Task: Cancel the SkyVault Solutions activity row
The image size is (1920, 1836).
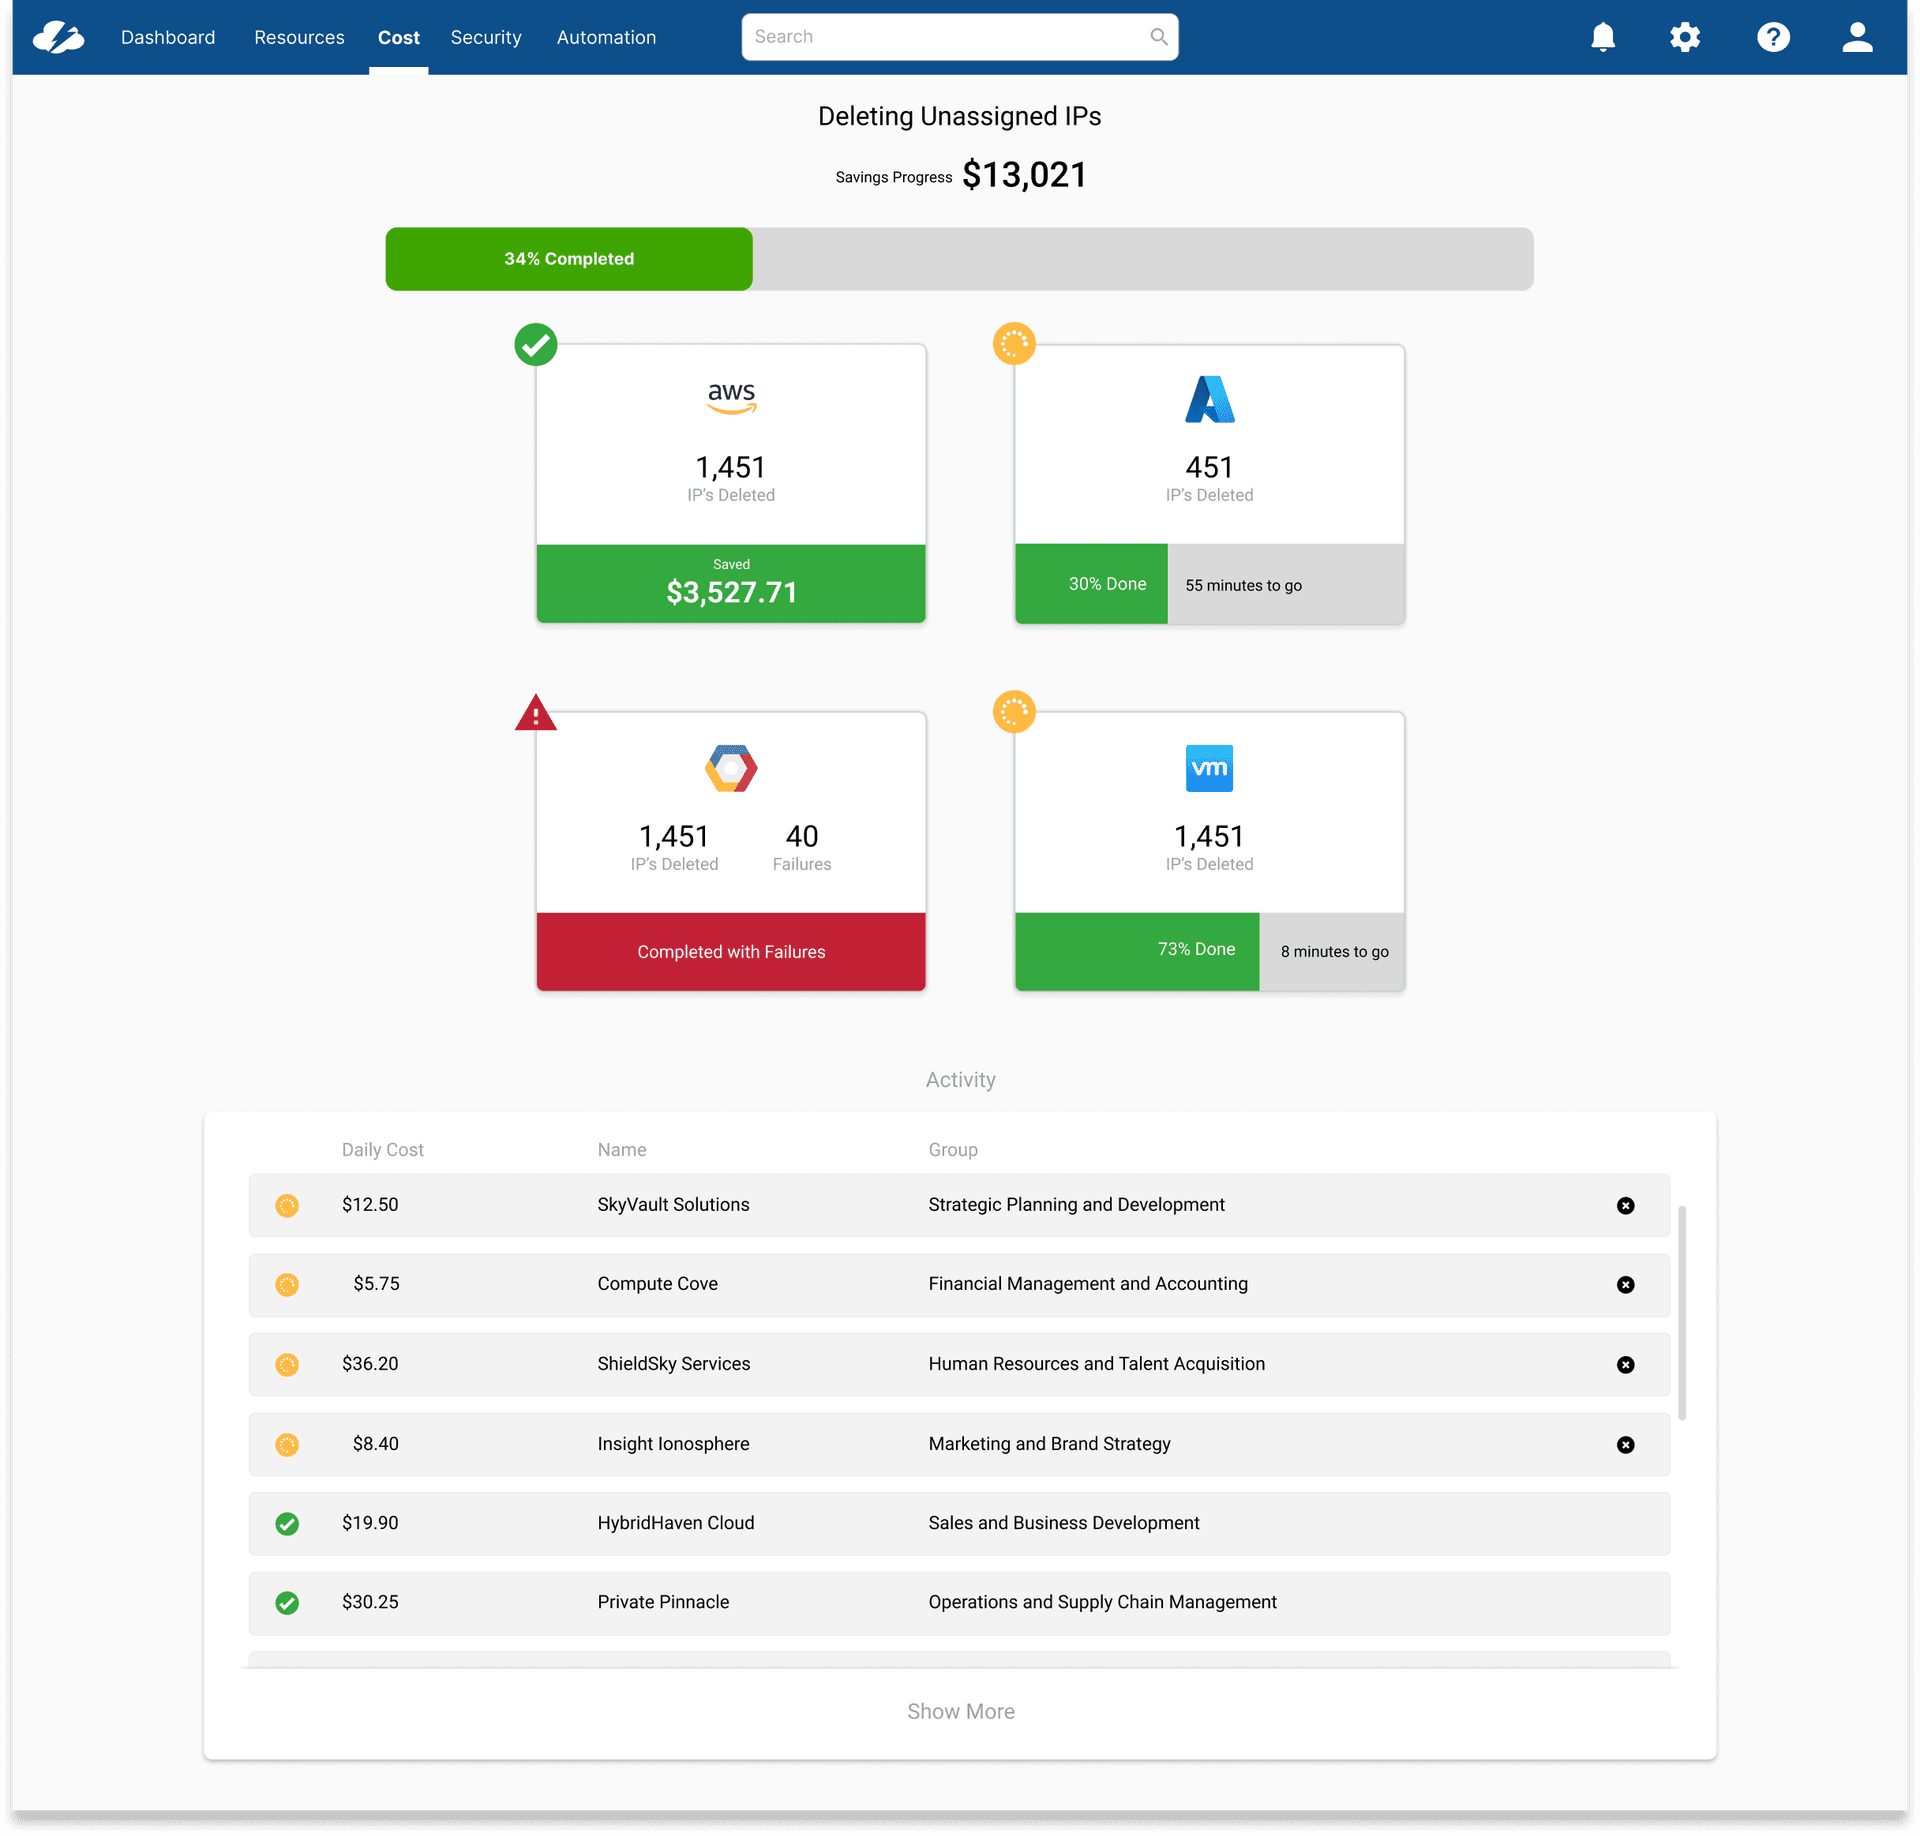Action: click(1626, 1205)
